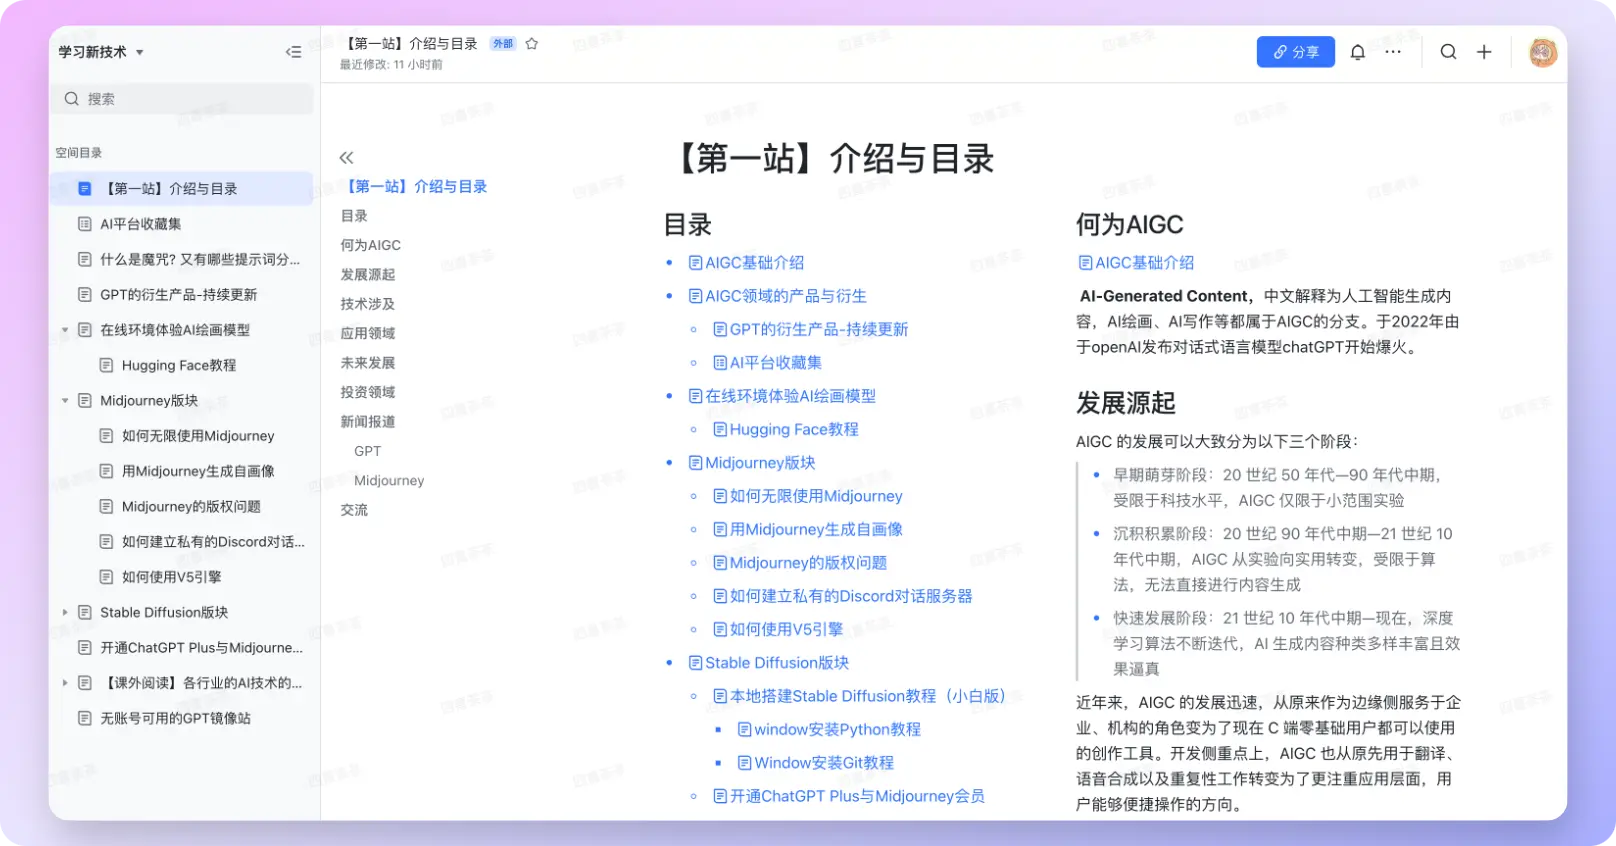Open the user profile avatar
This screenshot has height=846, width=1616.
coord(1542,52)
